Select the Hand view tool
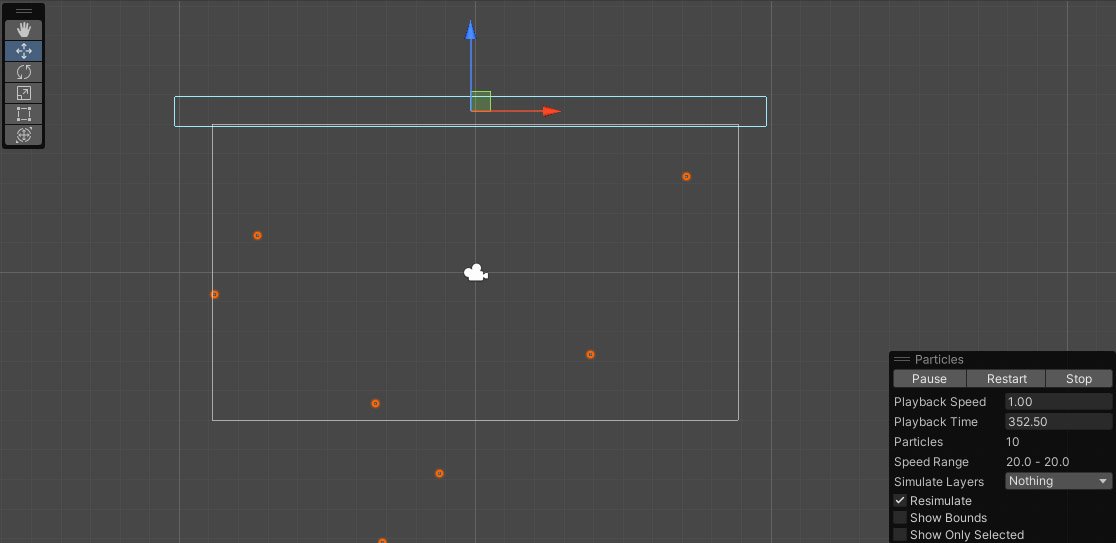 24,30
